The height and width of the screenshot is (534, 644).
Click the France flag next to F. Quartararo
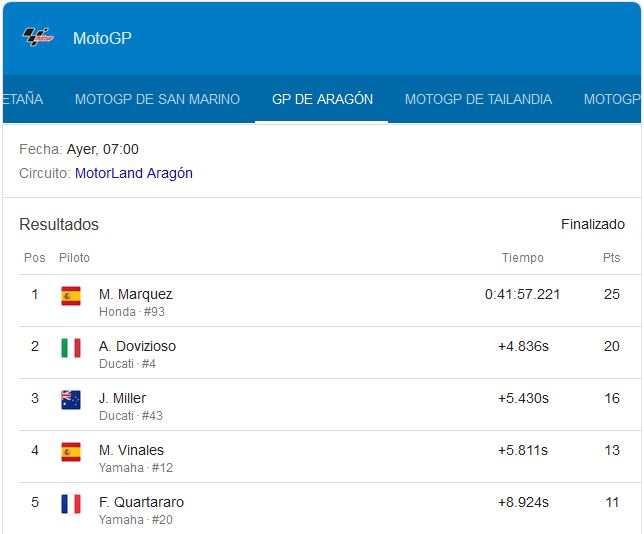(x=71, y=504)
